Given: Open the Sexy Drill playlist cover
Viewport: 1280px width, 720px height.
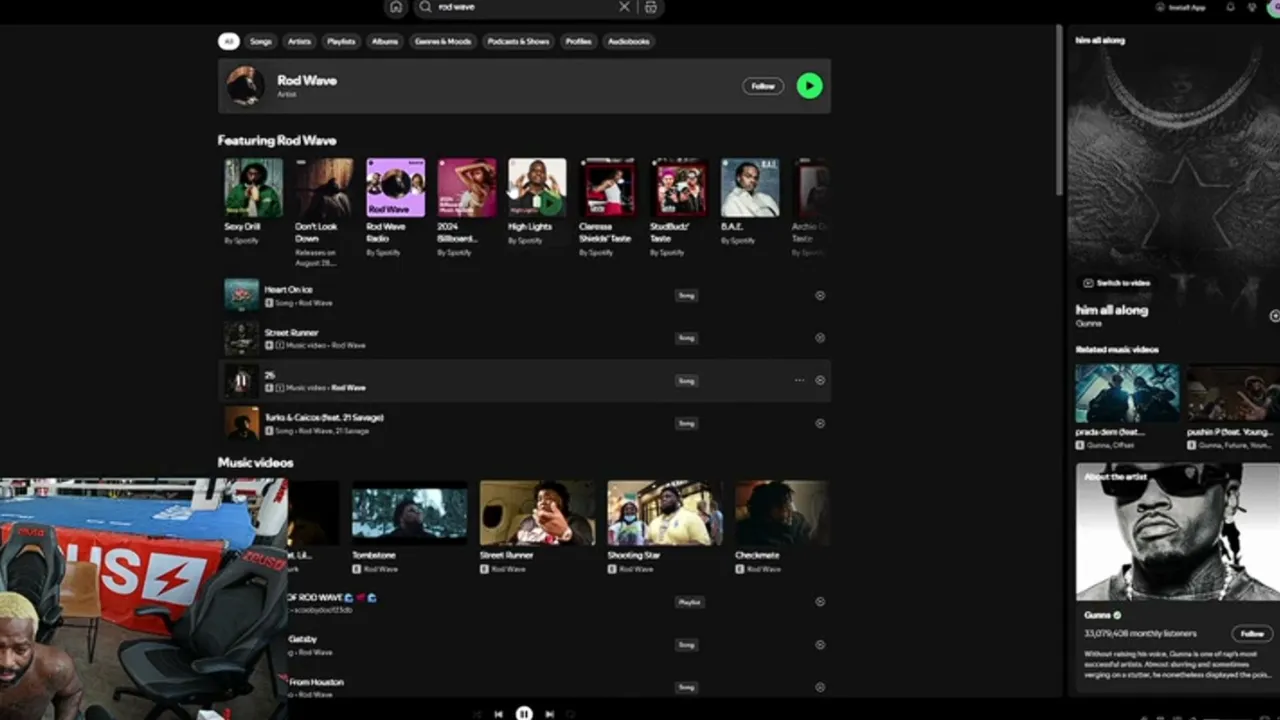Looking at the screenshot, I should click(x=253, y=187).
